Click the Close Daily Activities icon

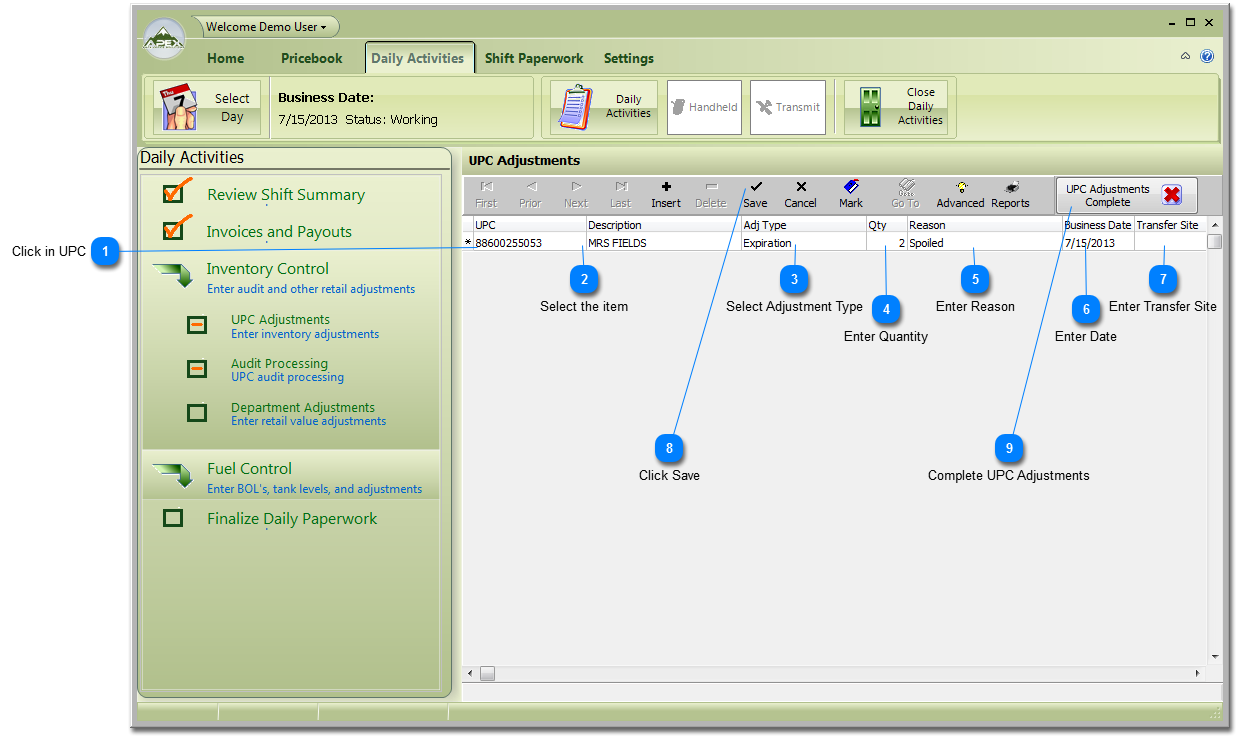(x=871, y=108)
